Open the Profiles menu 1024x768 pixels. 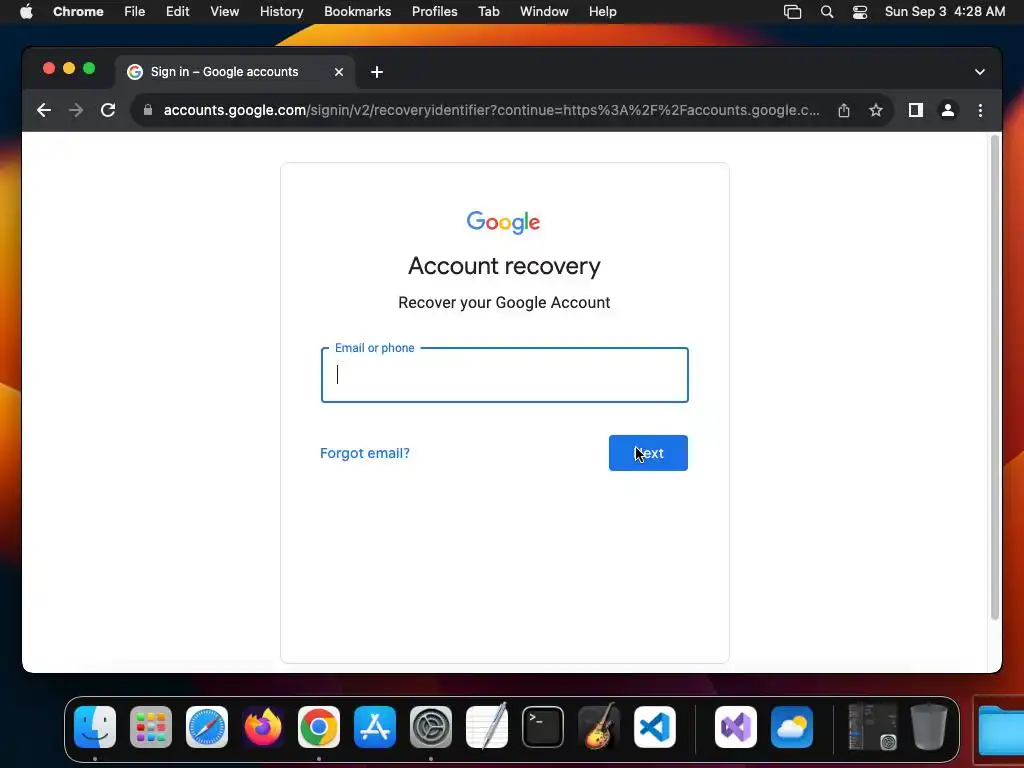click(x=434, y=12)
